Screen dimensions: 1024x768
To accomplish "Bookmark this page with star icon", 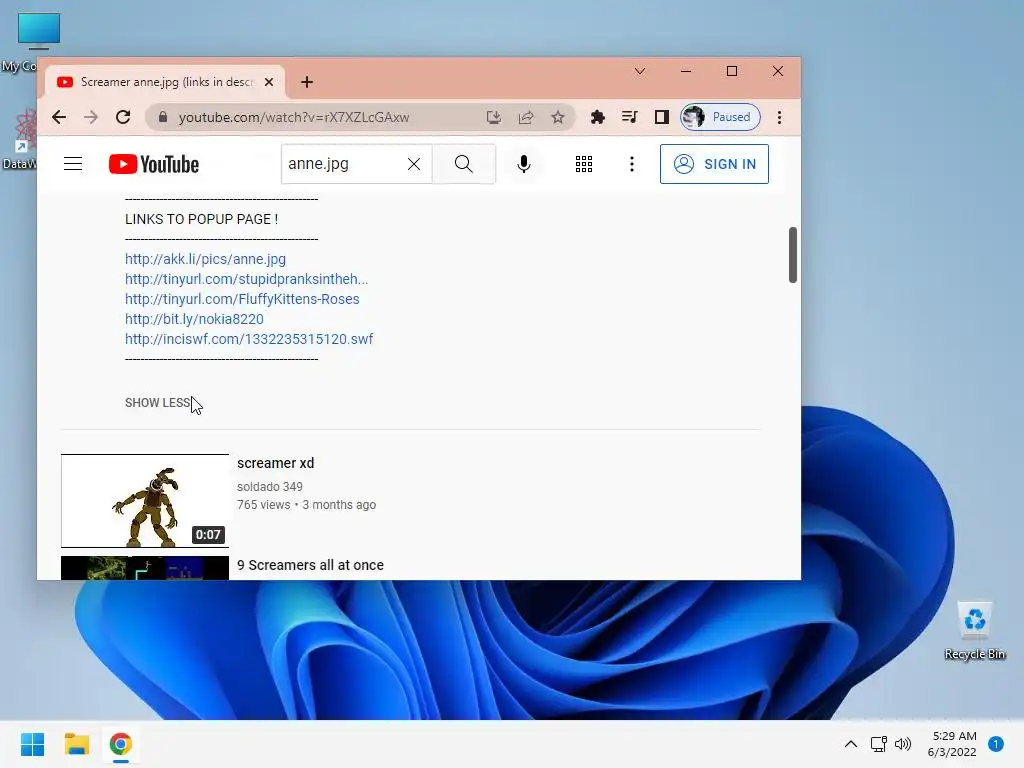I will [x=558, y=117].
